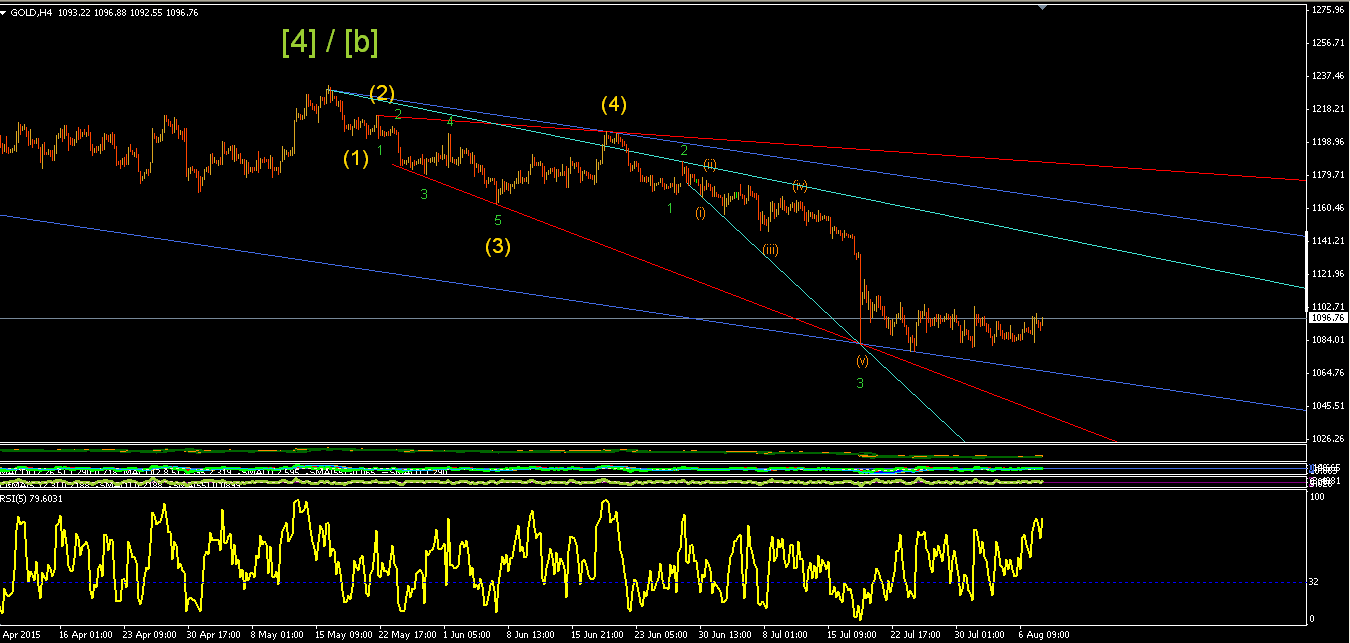Click the 30 Jul 01:00 time label
Viewport: 1350px width, 643px height.
tap(980, 634)
